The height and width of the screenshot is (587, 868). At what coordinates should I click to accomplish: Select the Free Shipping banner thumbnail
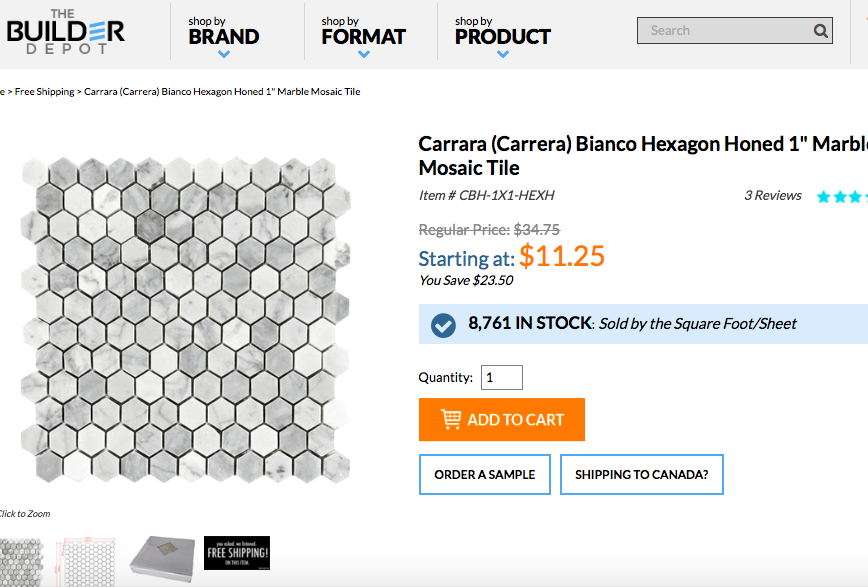click(x=237, y=553)
